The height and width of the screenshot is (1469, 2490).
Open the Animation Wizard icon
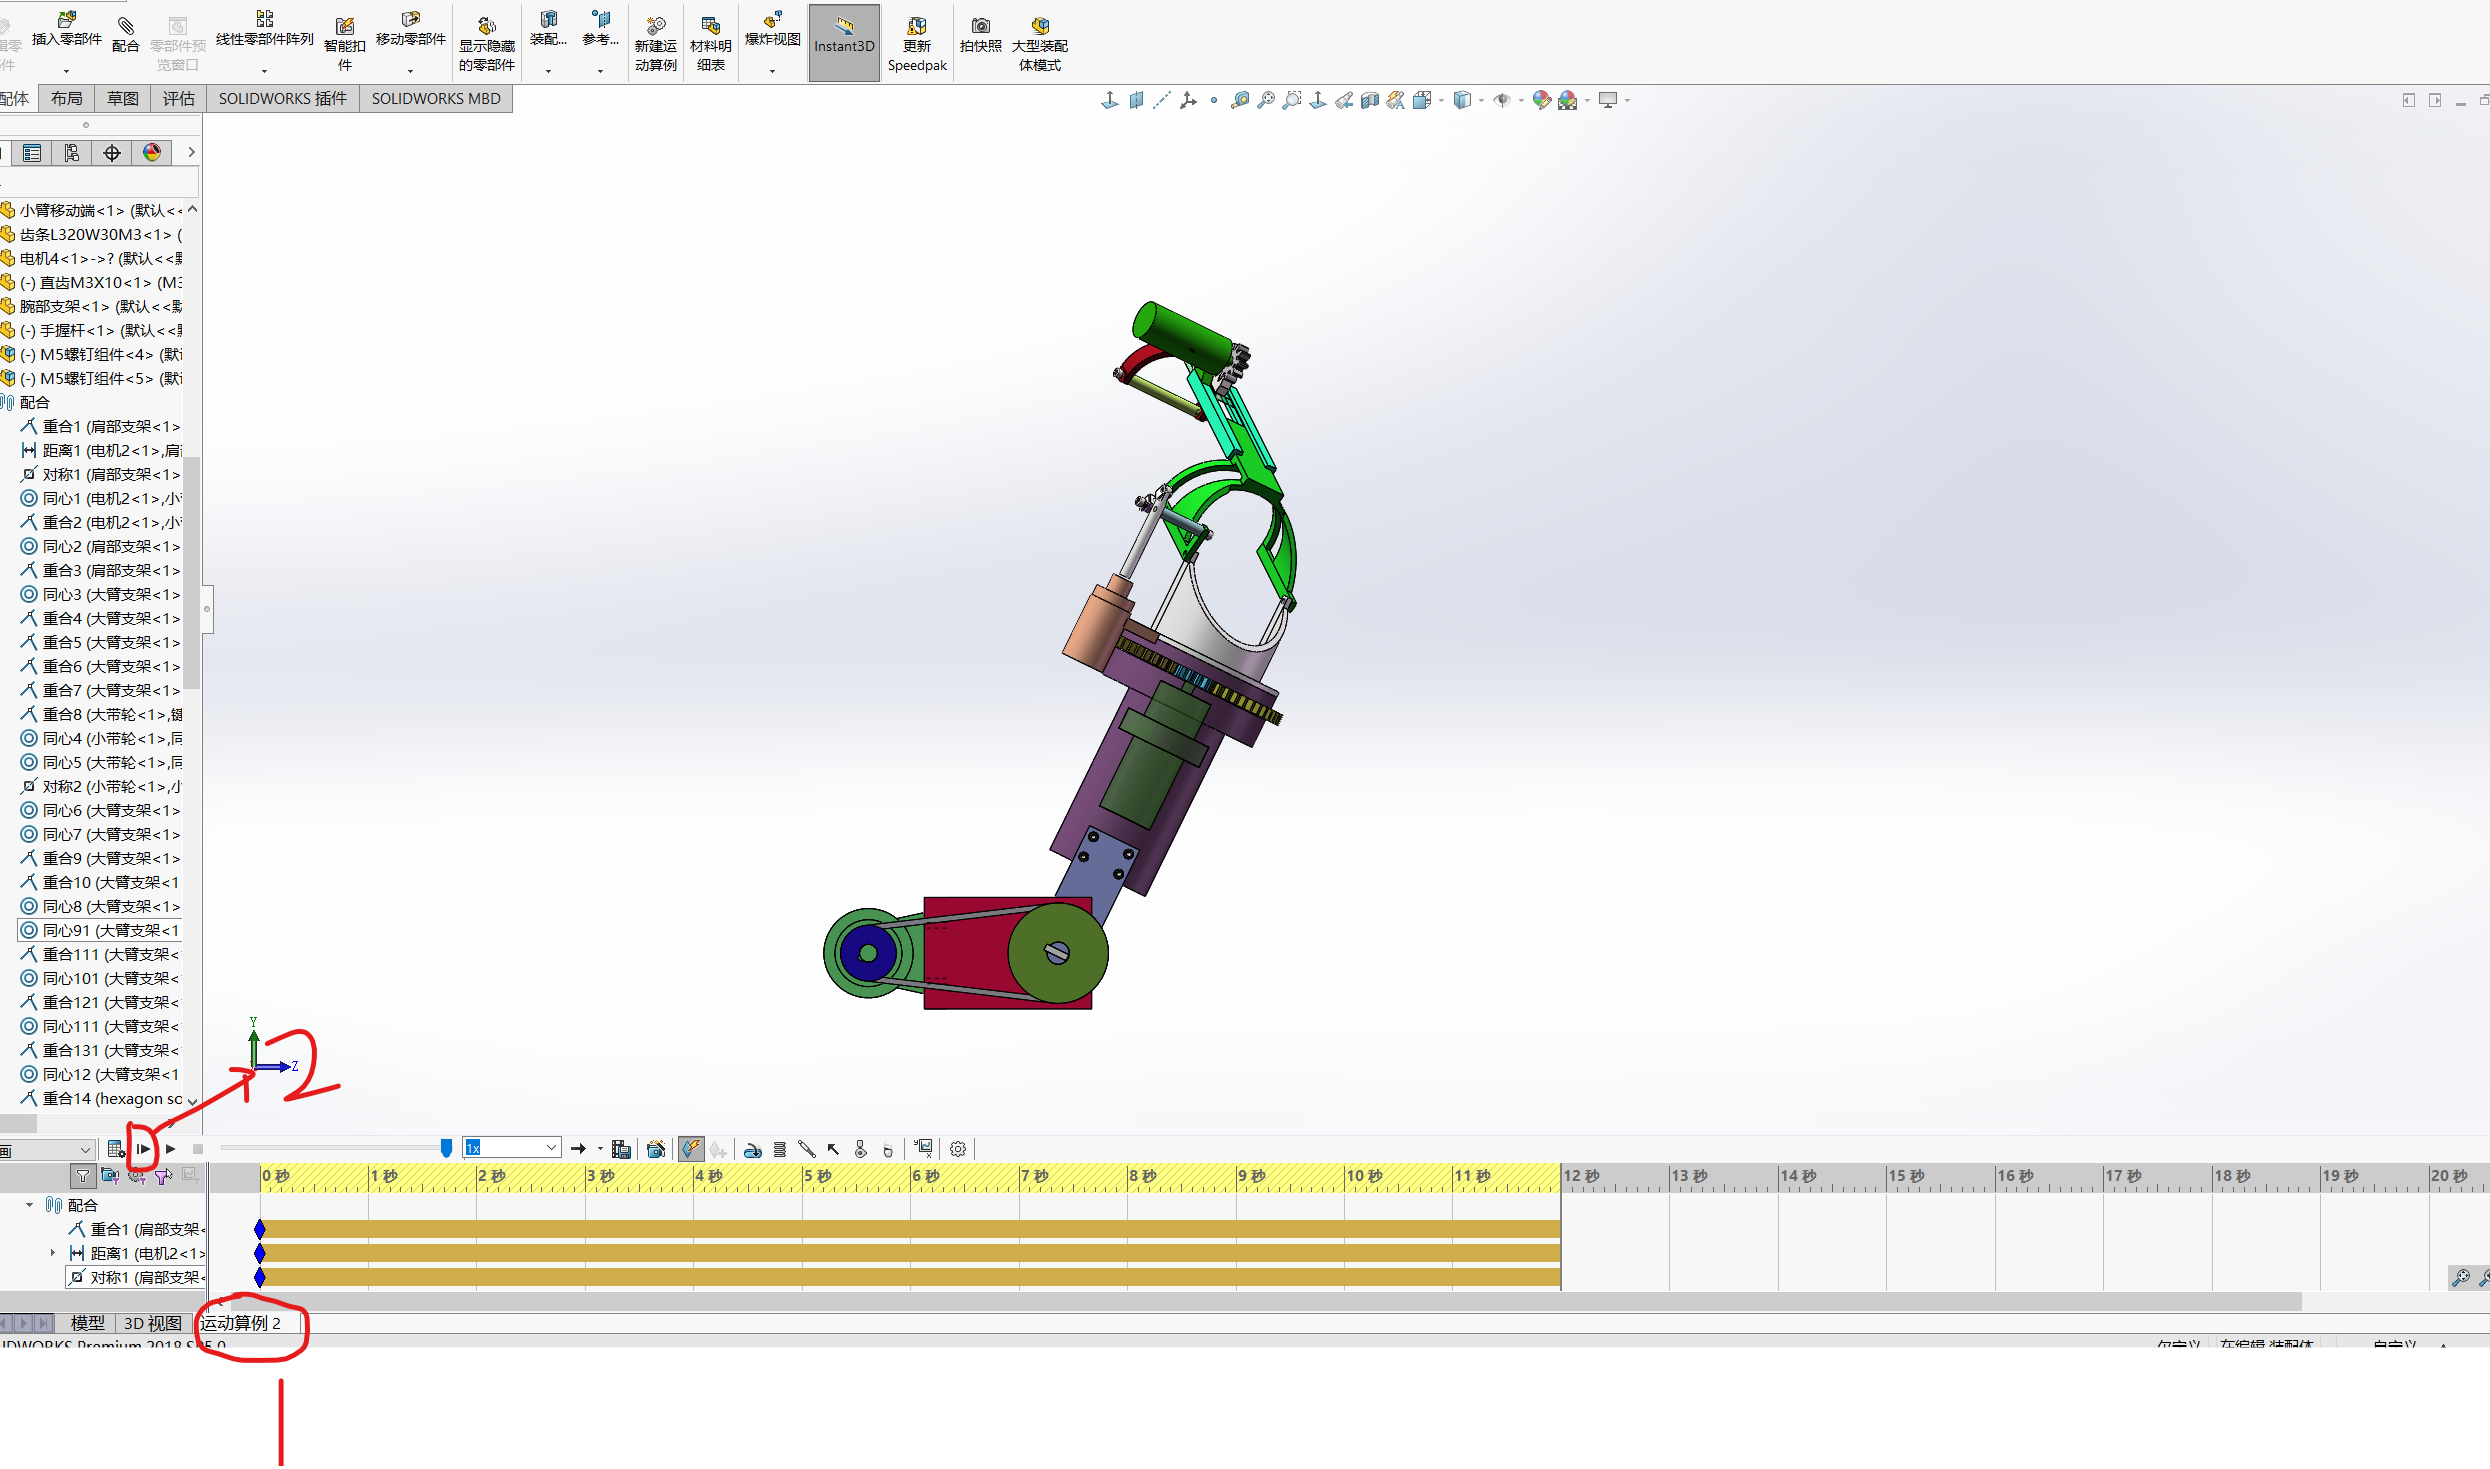point(656,1149)
